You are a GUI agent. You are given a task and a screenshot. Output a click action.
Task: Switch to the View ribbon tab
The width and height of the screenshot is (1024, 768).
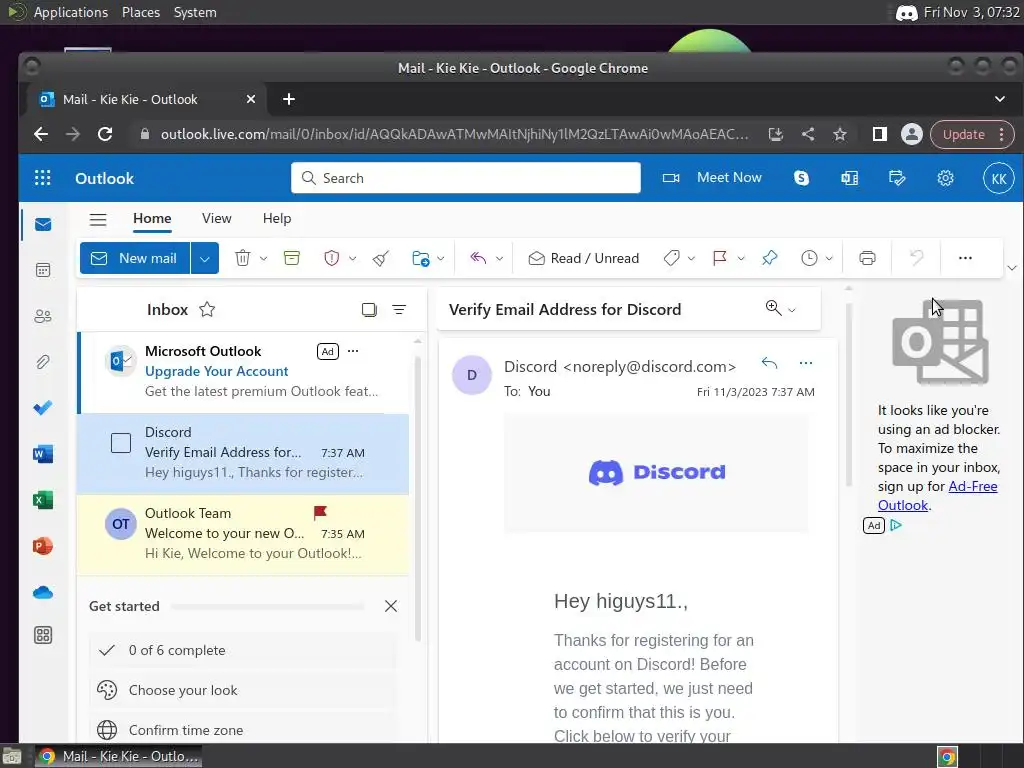point(216,219)
